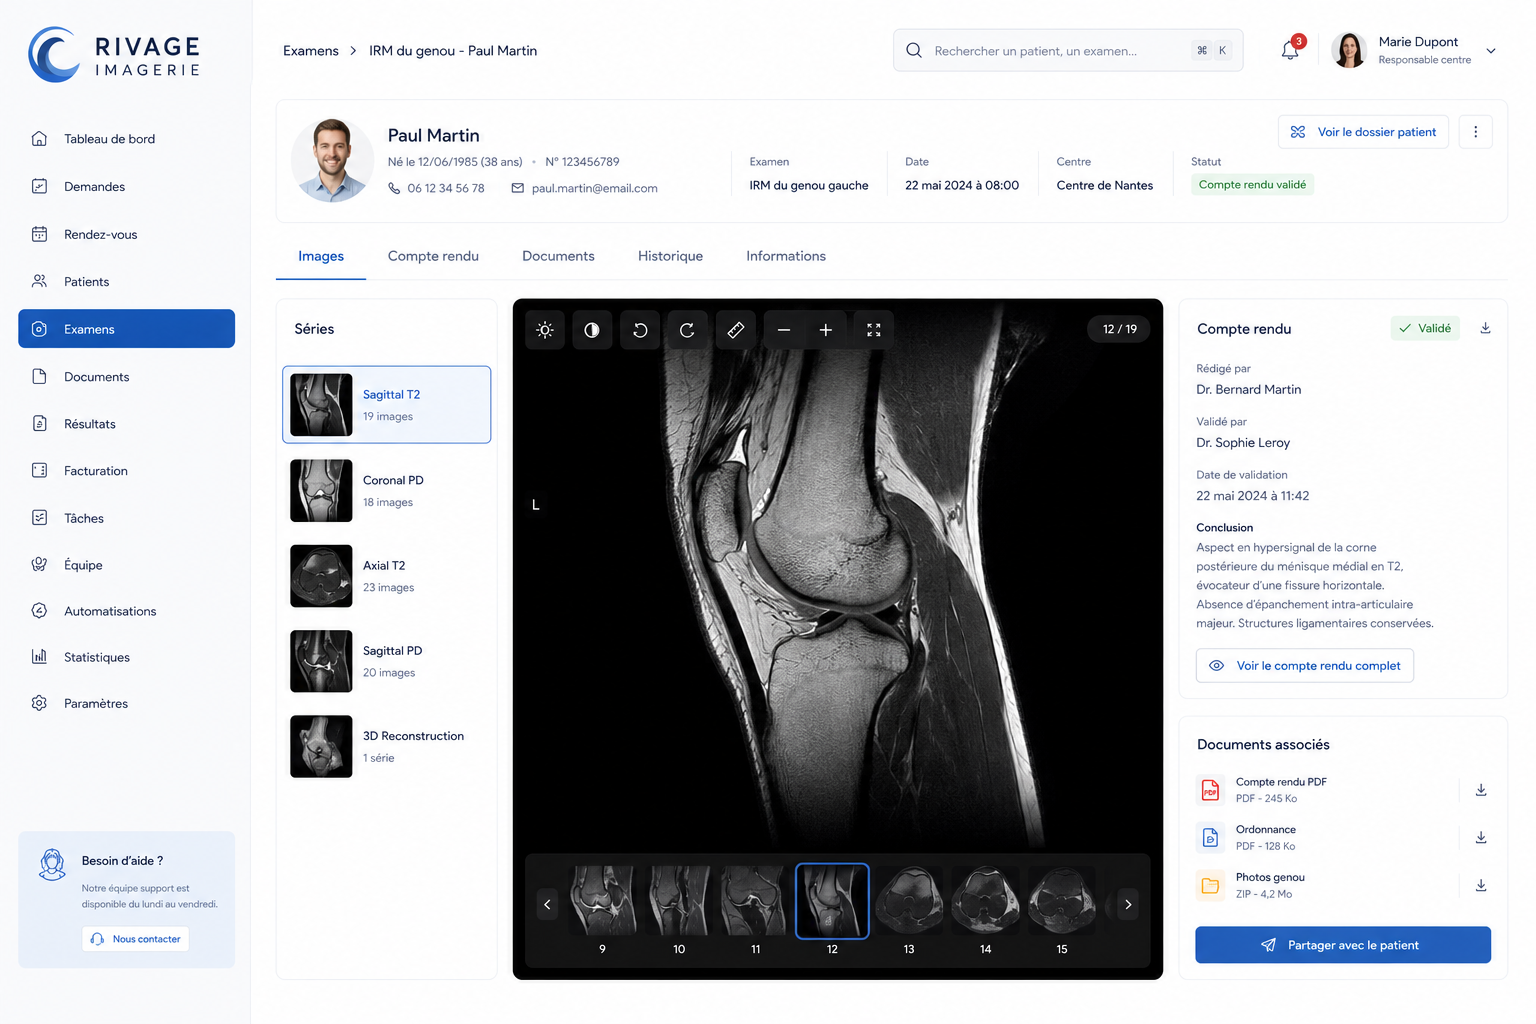Image resolution: width=1536 pixels, height=1024 pixels.
Task: Show next thumbnails in filmstrip
Action: [x=1128, y=904]
